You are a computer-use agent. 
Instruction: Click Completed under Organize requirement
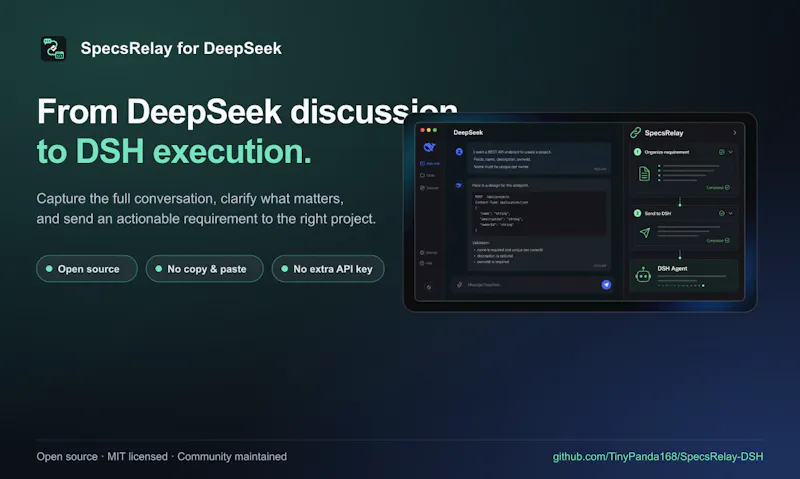pyautogui.click(x=718, y=188)
